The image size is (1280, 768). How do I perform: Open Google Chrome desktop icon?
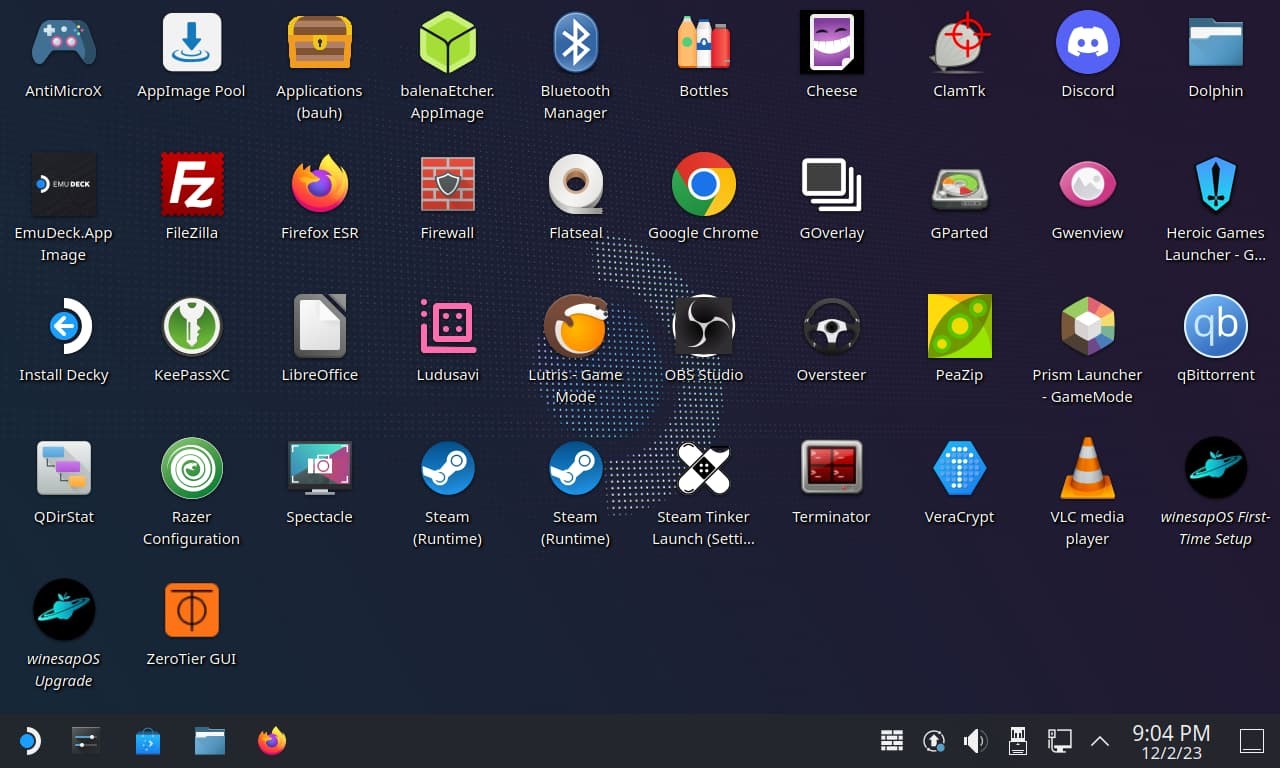point(704,185)
